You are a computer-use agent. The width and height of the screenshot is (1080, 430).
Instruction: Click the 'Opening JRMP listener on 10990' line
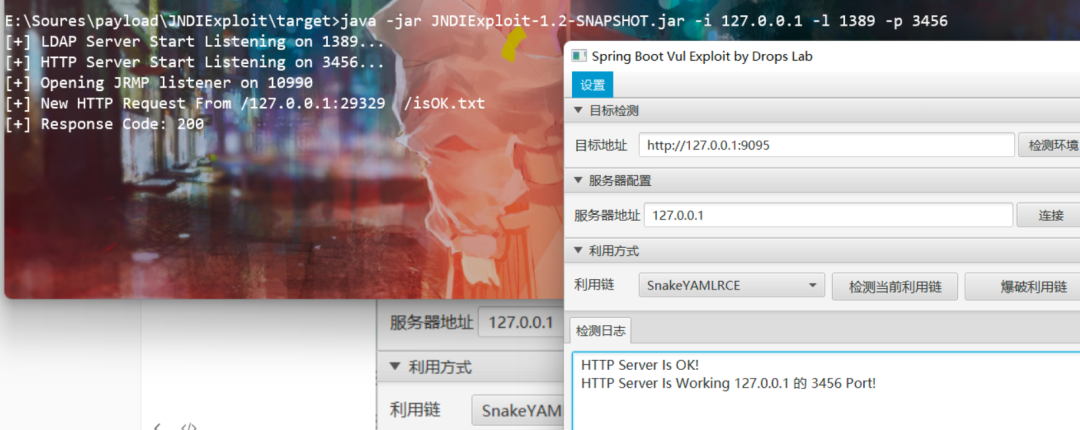159,83
